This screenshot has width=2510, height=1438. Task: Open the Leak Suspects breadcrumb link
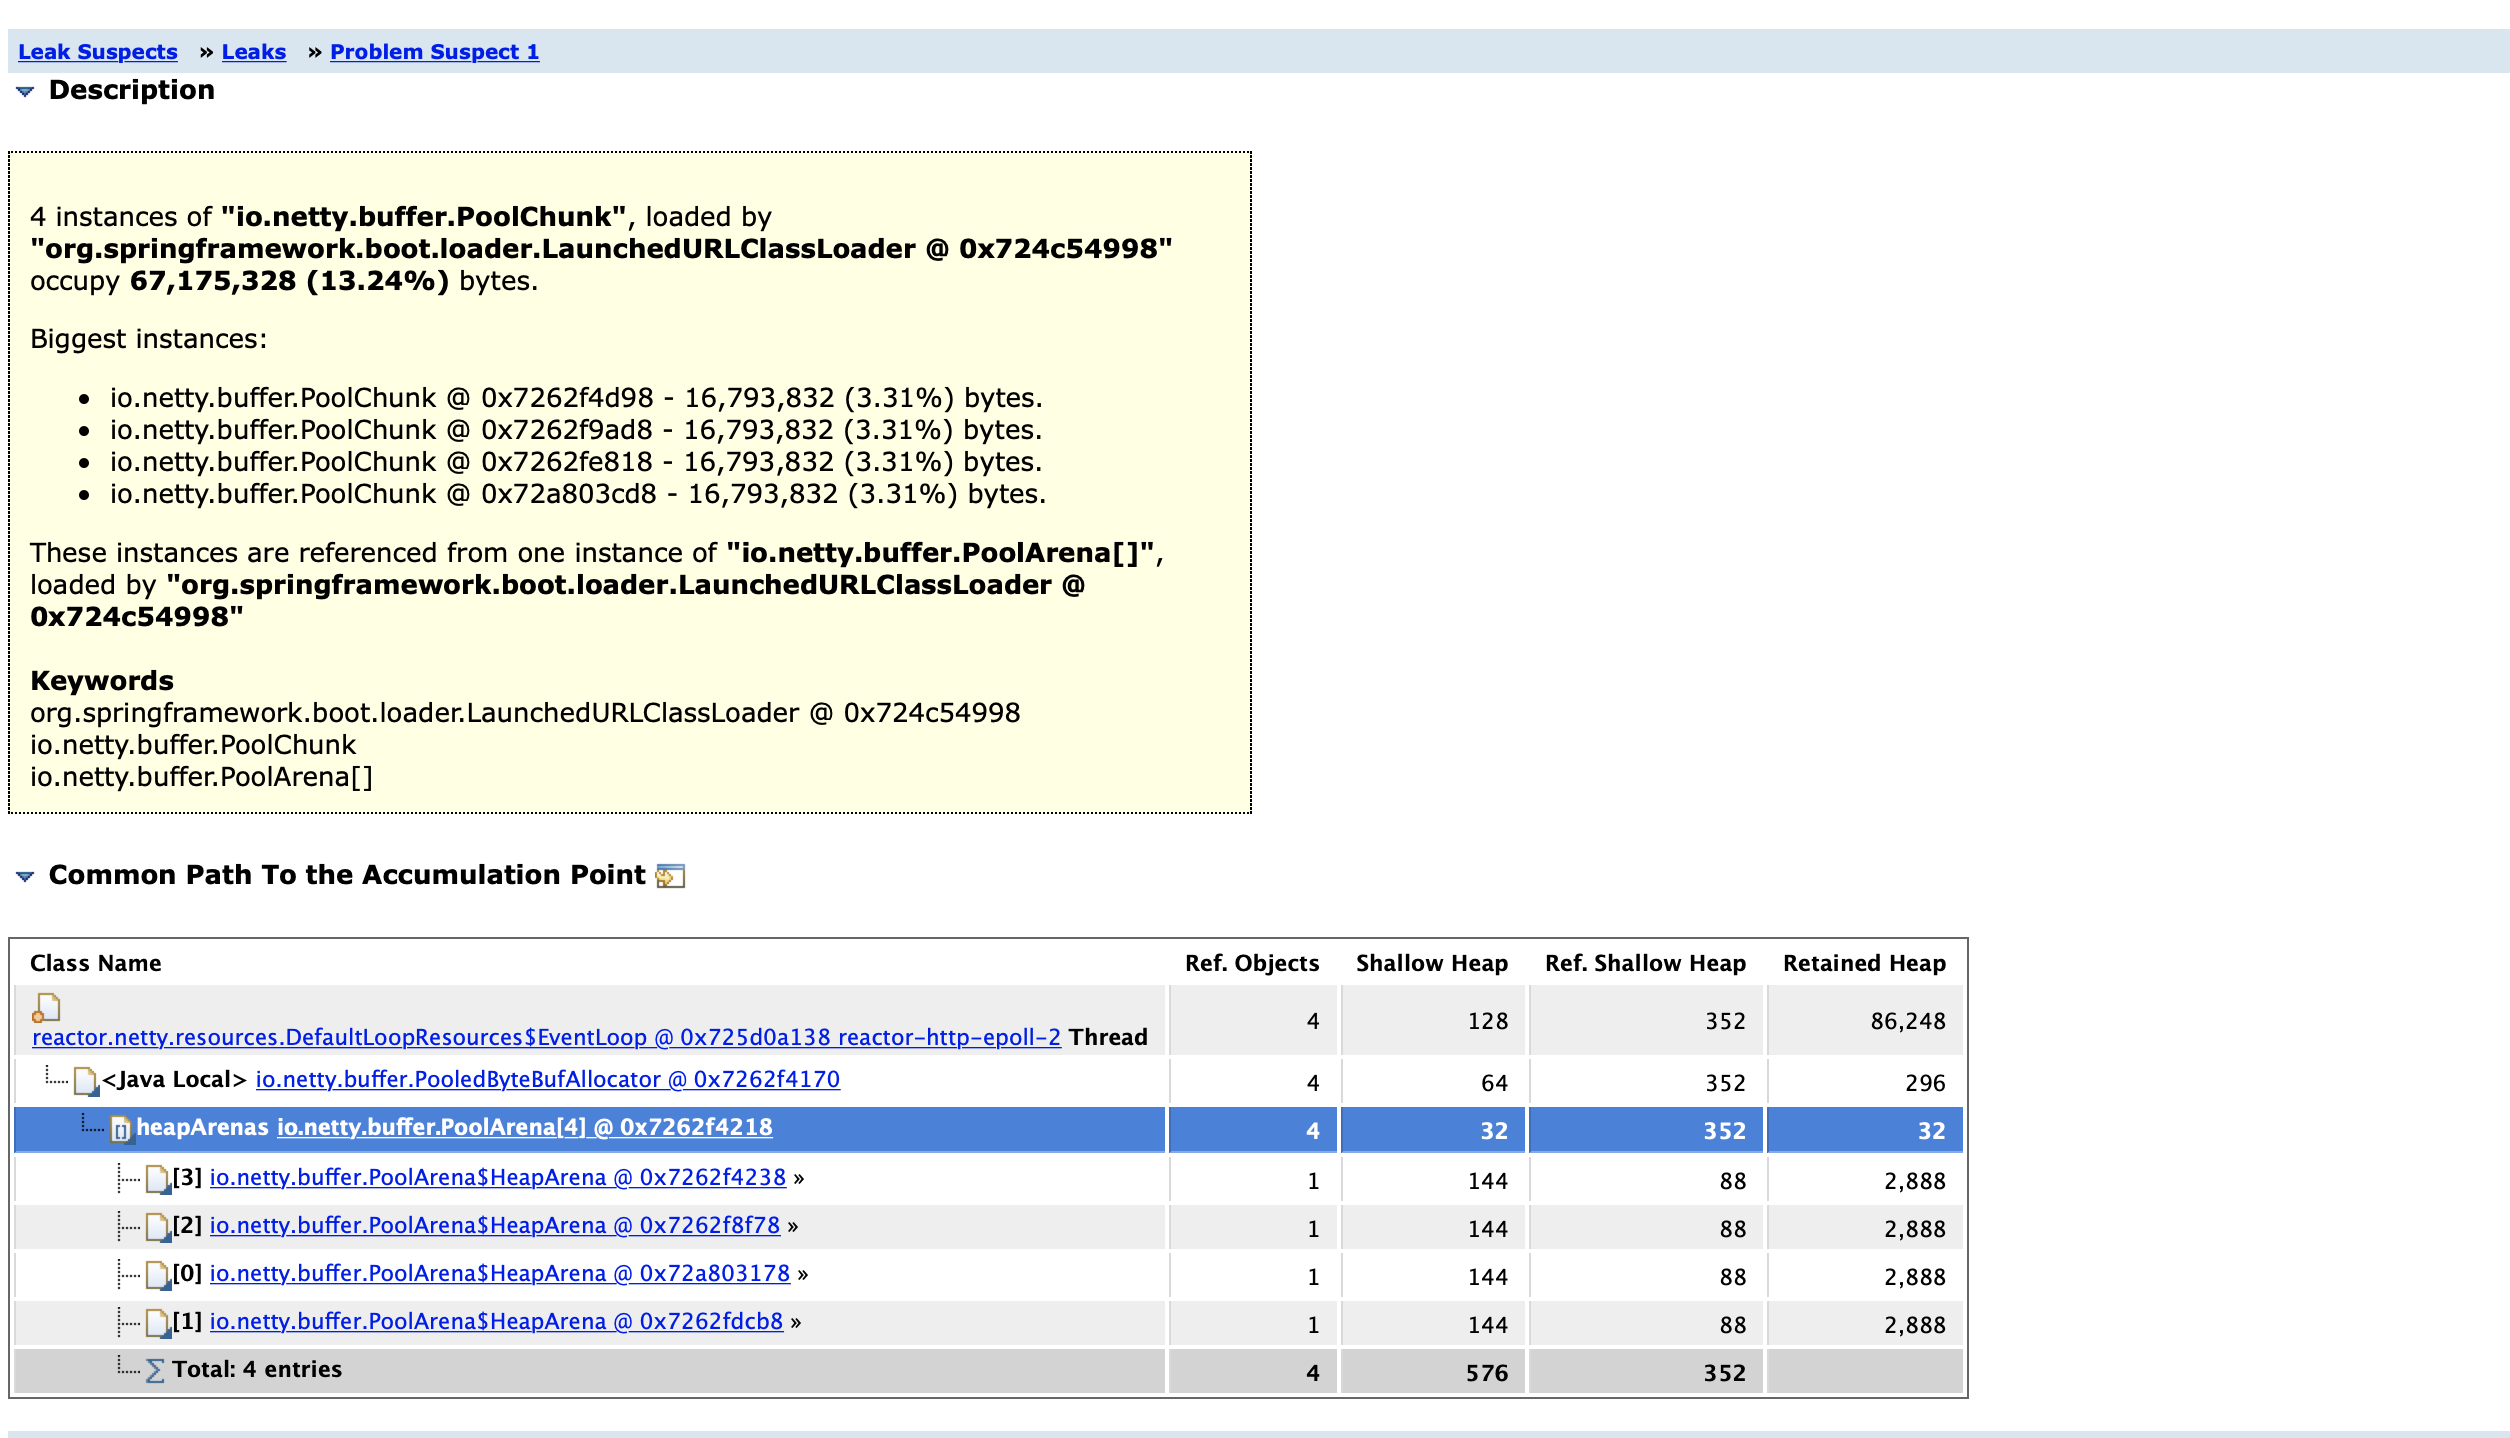97,51
